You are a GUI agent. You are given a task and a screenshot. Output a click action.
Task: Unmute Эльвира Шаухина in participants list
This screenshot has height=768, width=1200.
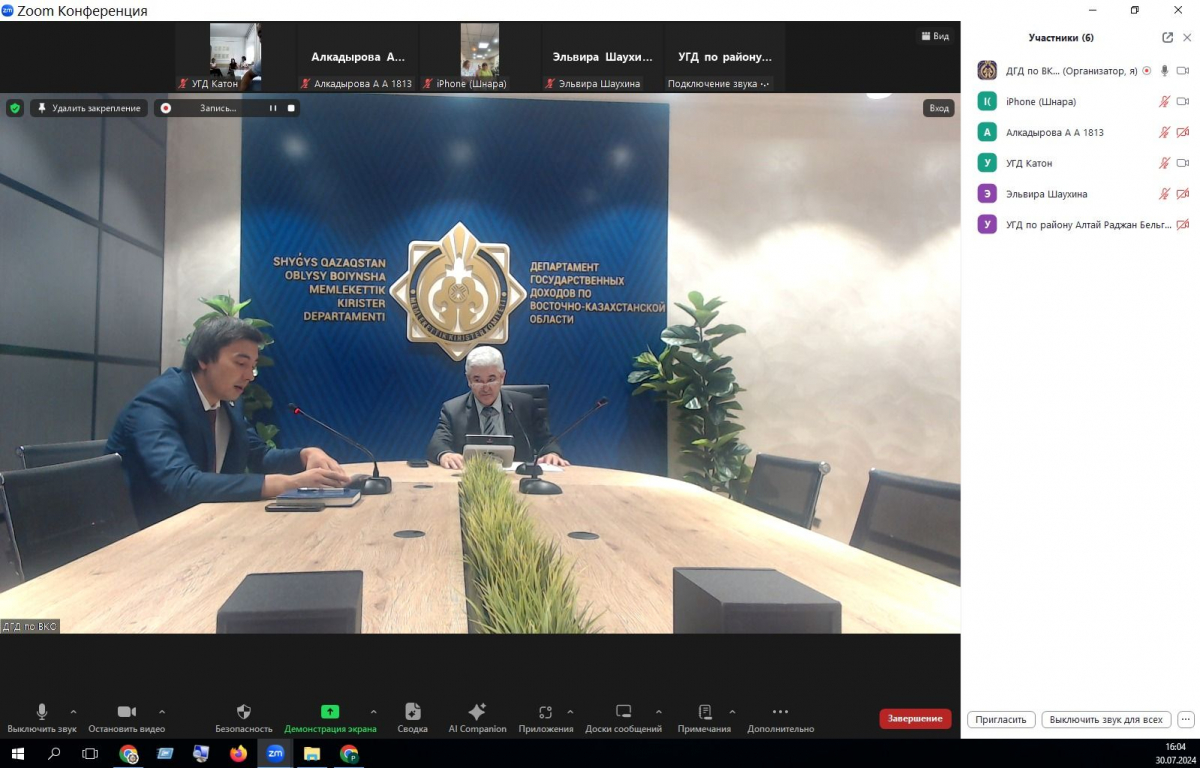[1164, 194]
